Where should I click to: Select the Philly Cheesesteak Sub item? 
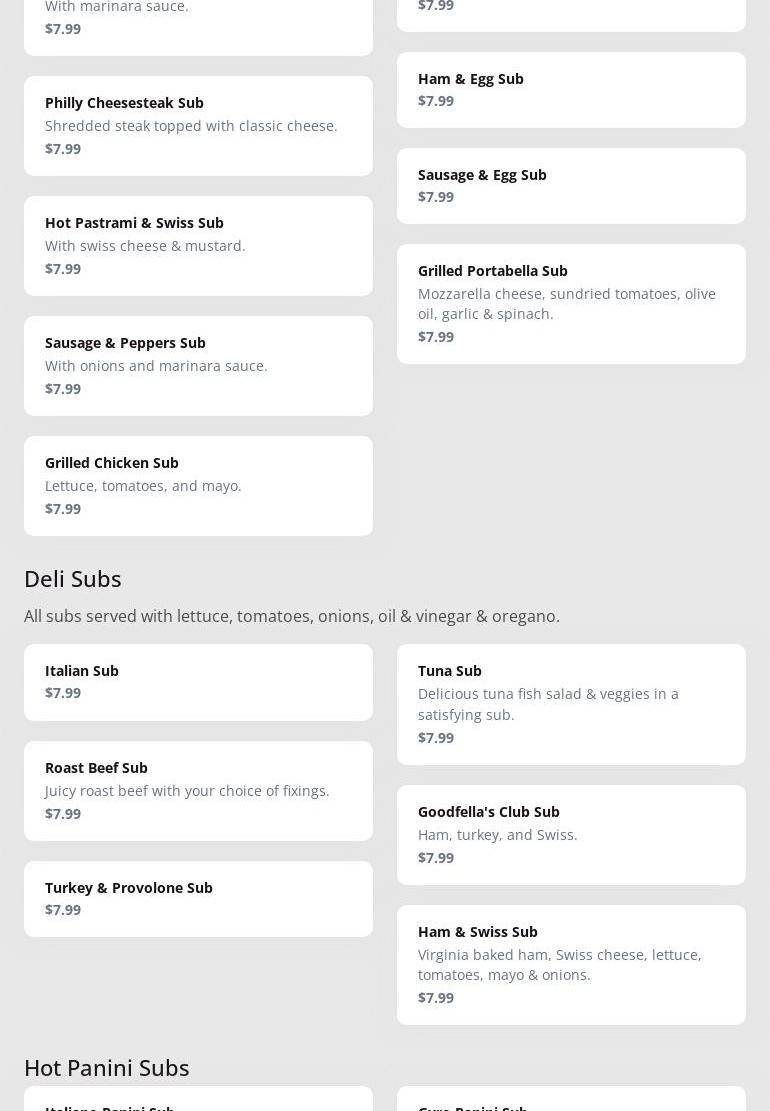(198, 126)
